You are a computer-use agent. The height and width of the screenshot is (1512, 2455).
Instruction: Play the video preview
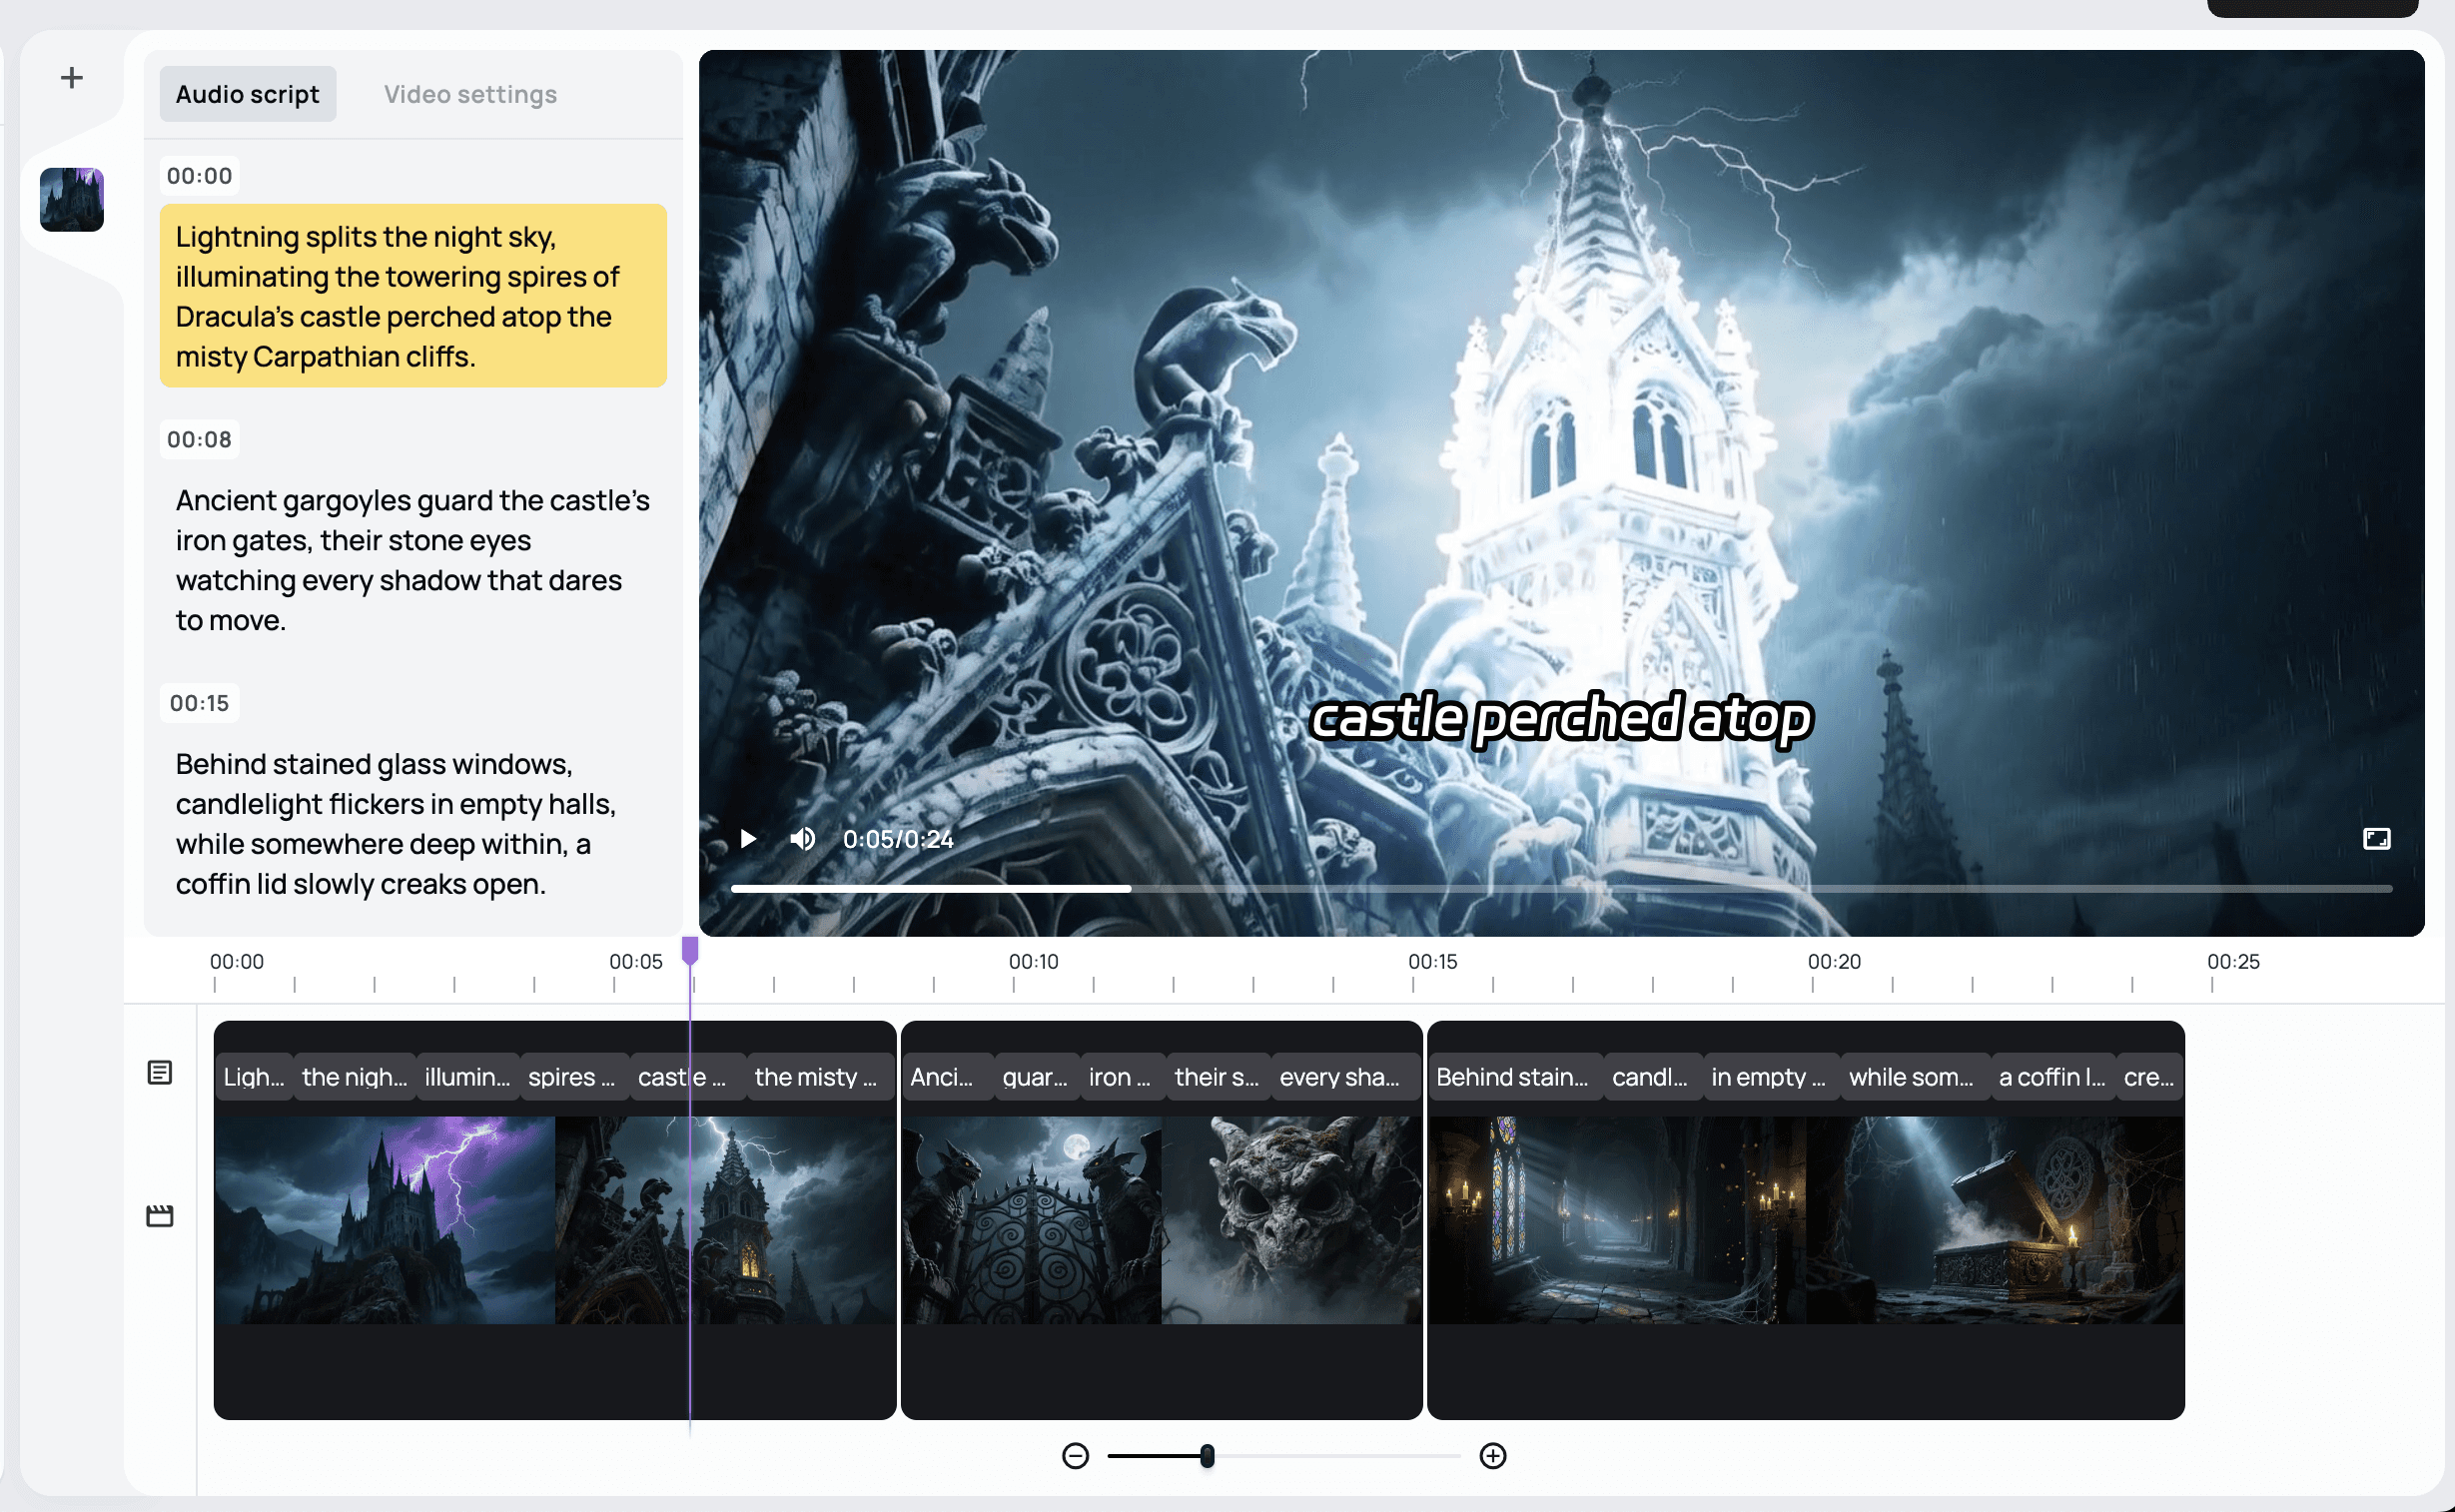point(747,838)
